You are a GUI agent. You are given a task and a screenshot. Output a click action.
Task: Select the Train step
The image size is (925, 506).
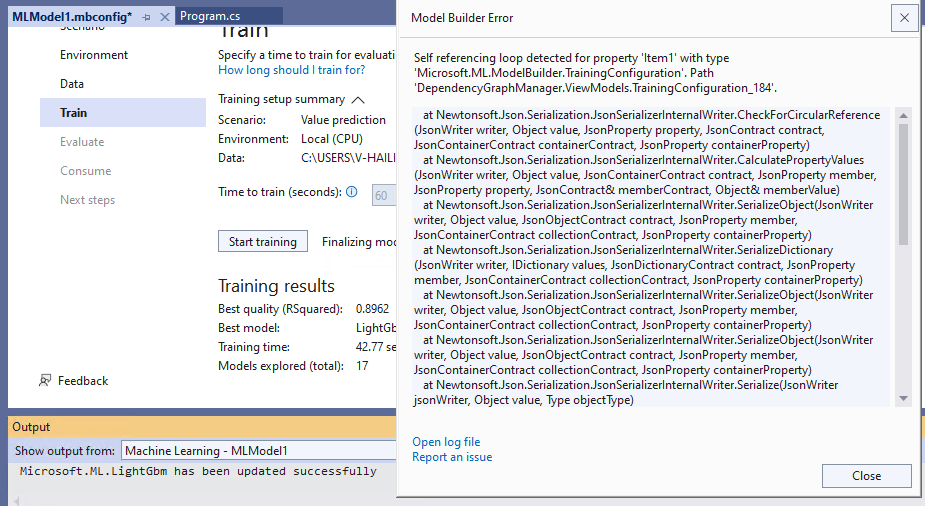pos(123,113)
